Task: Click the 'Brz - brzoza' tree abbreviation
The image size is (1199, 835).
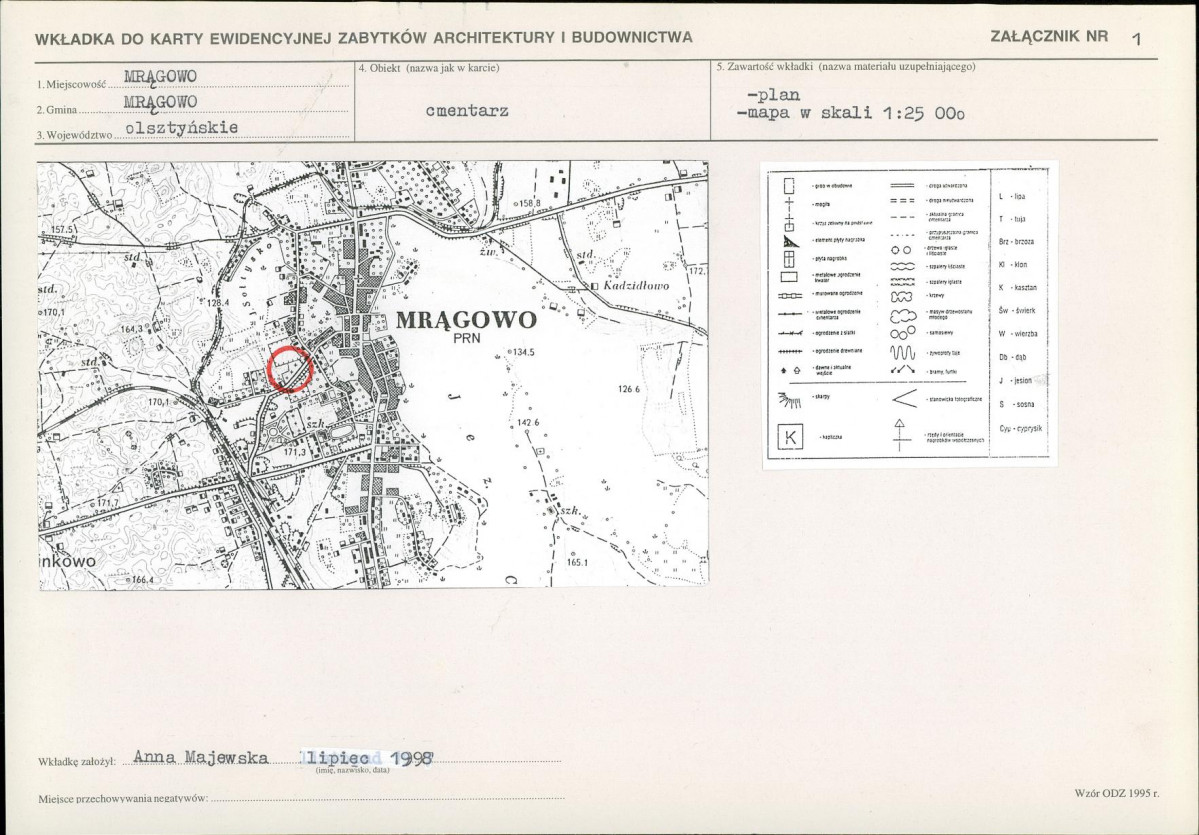Action: [1016, 242]
